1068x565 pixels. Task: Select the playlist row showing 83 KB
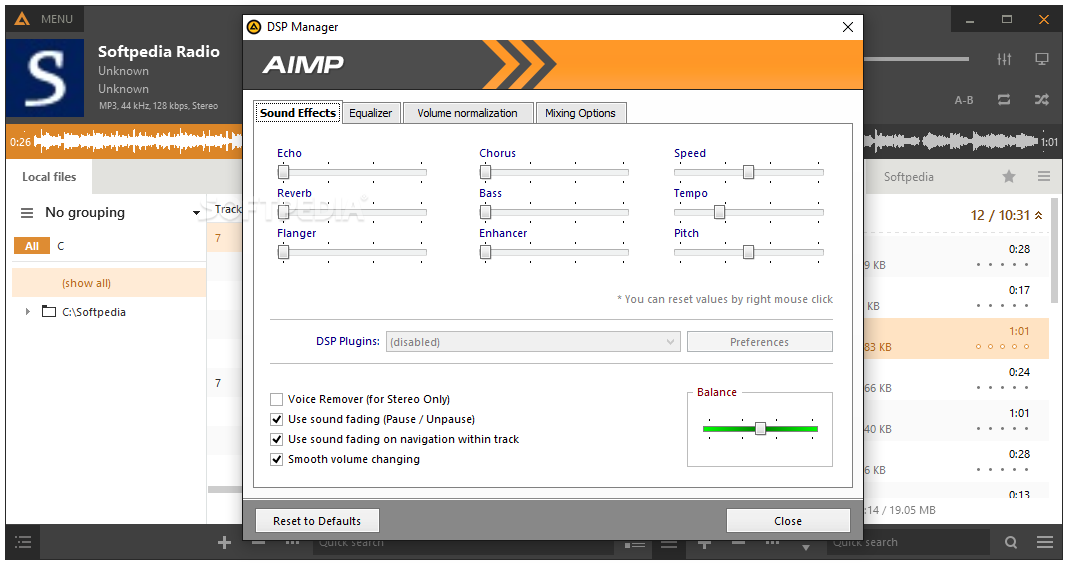(957, 338)
